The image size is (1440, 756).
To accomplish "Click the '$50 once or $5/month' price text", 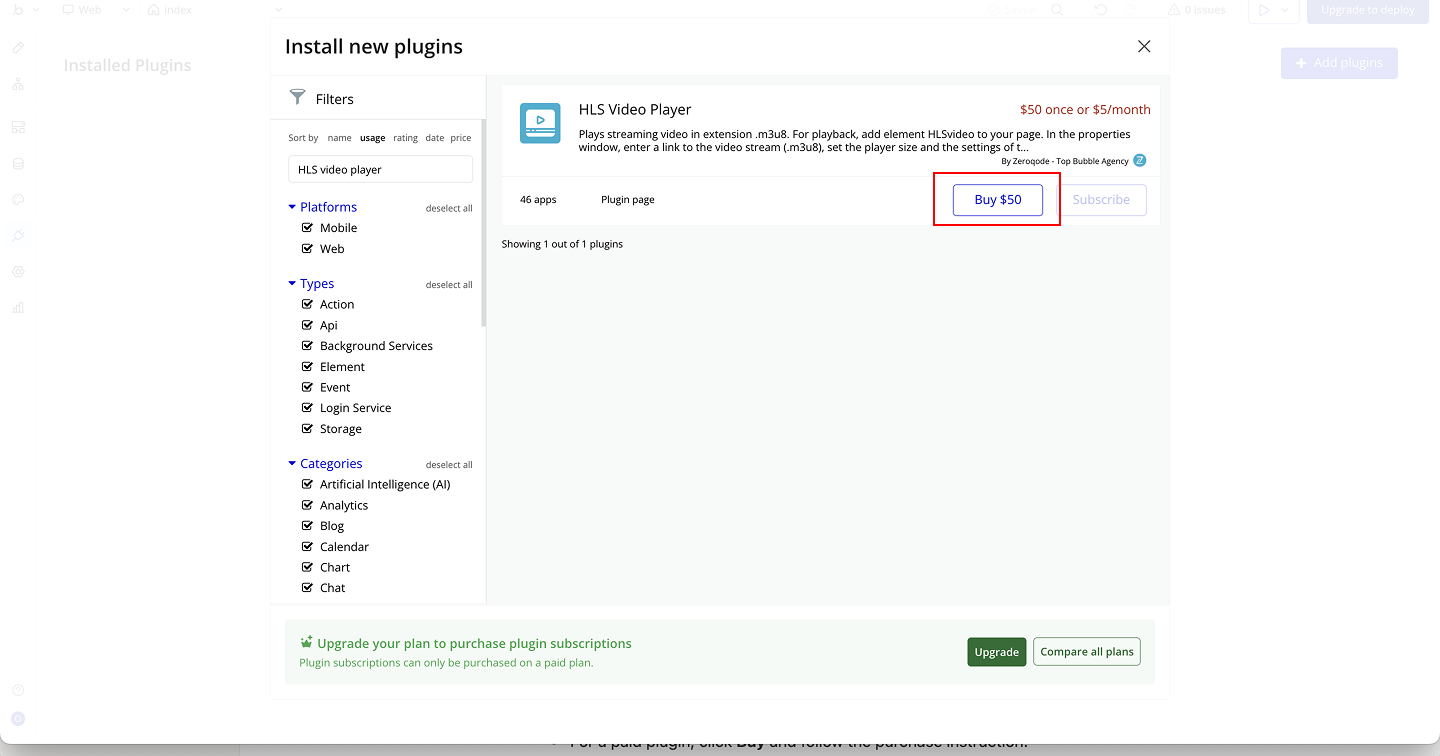I will pos(1085,110).
